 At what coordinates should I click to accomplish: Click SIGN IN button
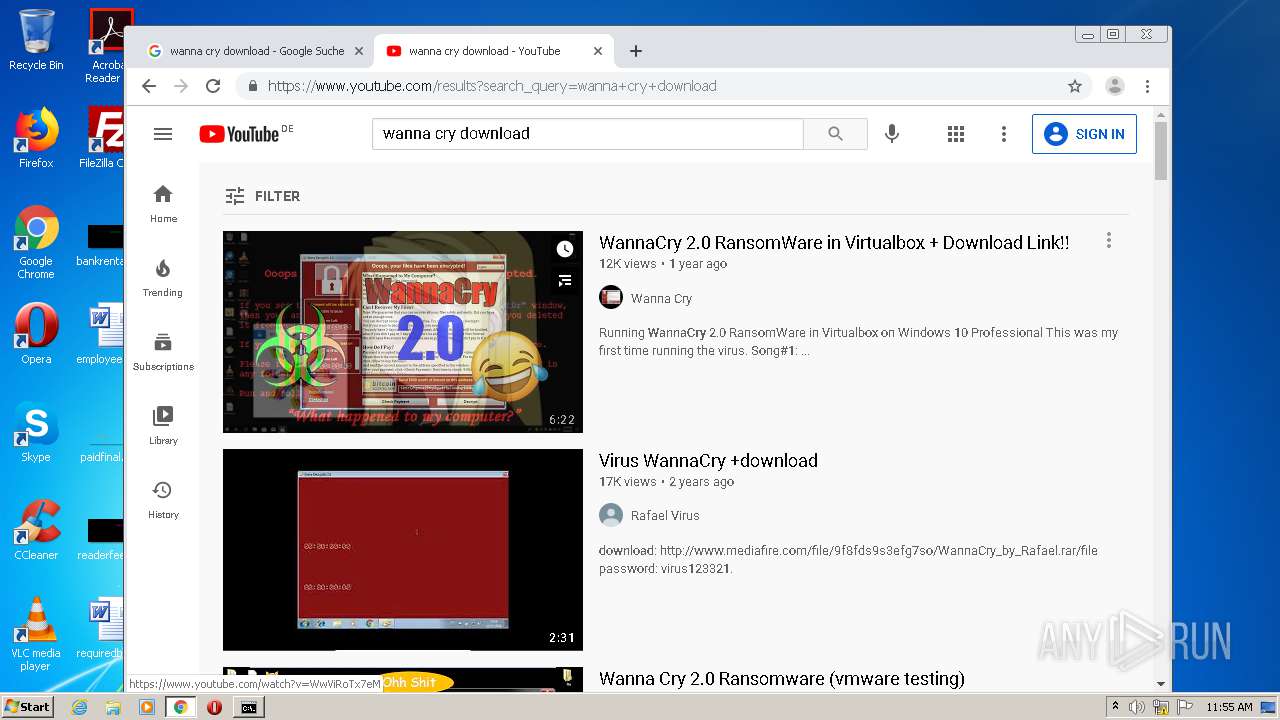tap(1084, 134)
